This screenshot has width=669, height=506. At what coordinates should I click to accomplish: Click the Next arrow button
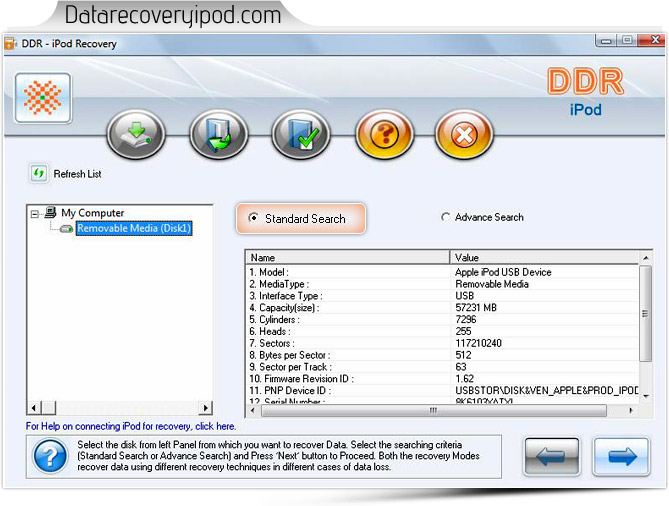(621, 457)
